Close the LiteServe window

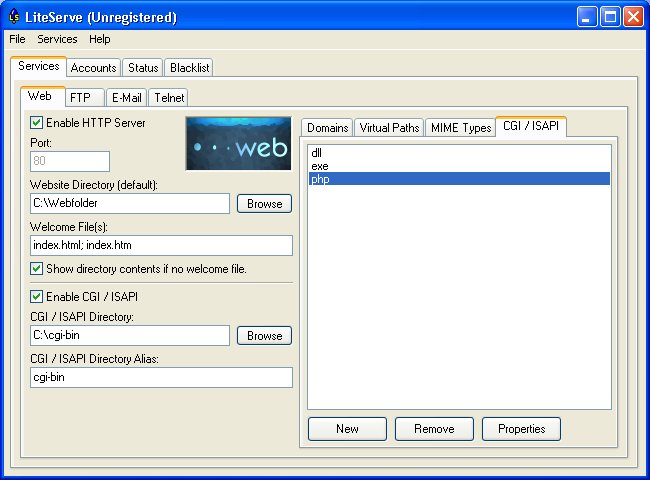tap(633, 17)
